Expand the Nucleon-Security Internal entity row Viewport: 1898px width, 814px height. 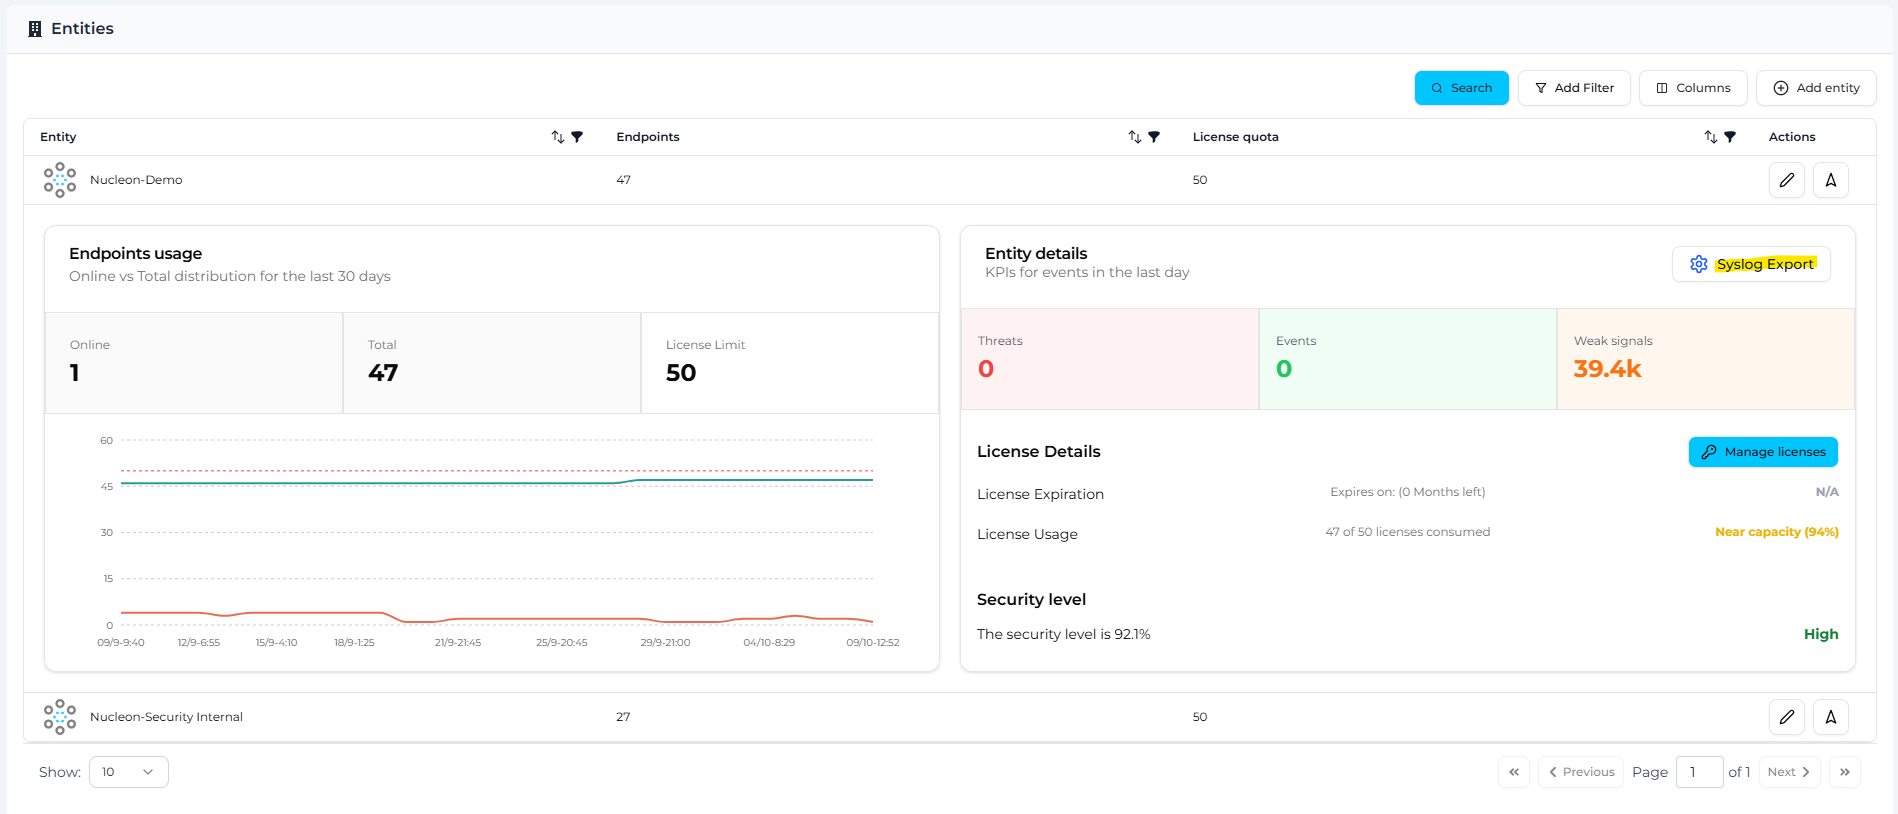(x=166, y=717)
